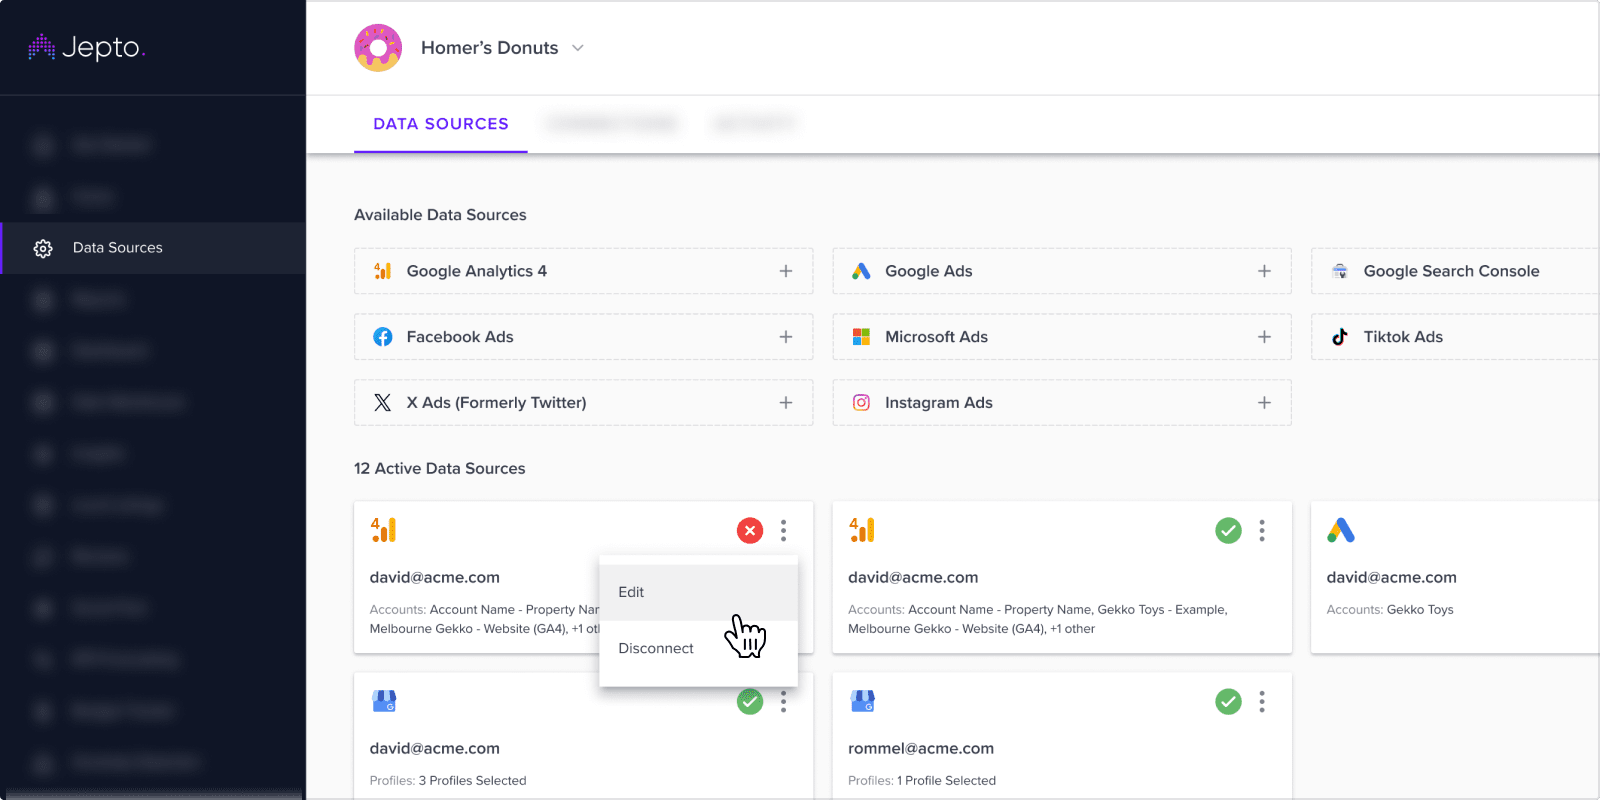The height and width of the screenshot is (800, 1600).
Task: Click the Google Analytics 4 logo icon
Action: 382,271
